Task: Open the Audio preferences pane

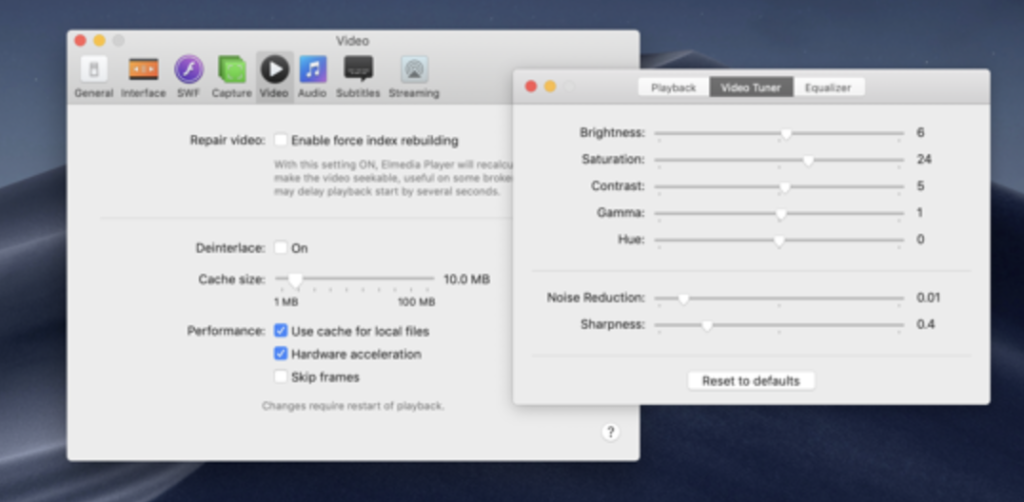Action: (x=312, y=77)
